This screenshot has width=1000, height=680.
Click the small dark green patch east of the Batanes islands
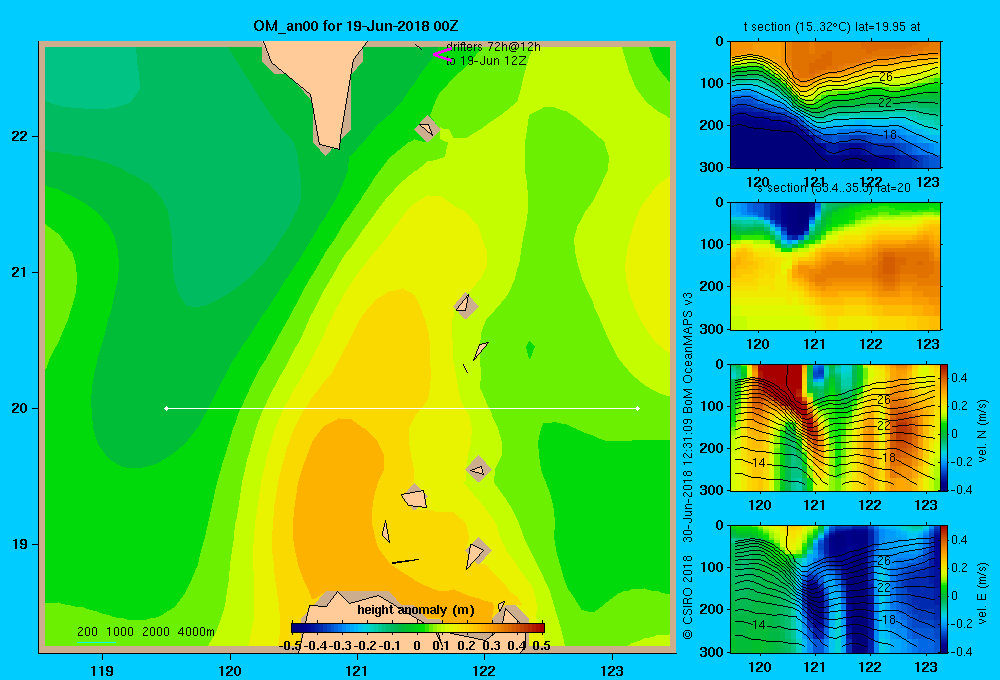529,349
